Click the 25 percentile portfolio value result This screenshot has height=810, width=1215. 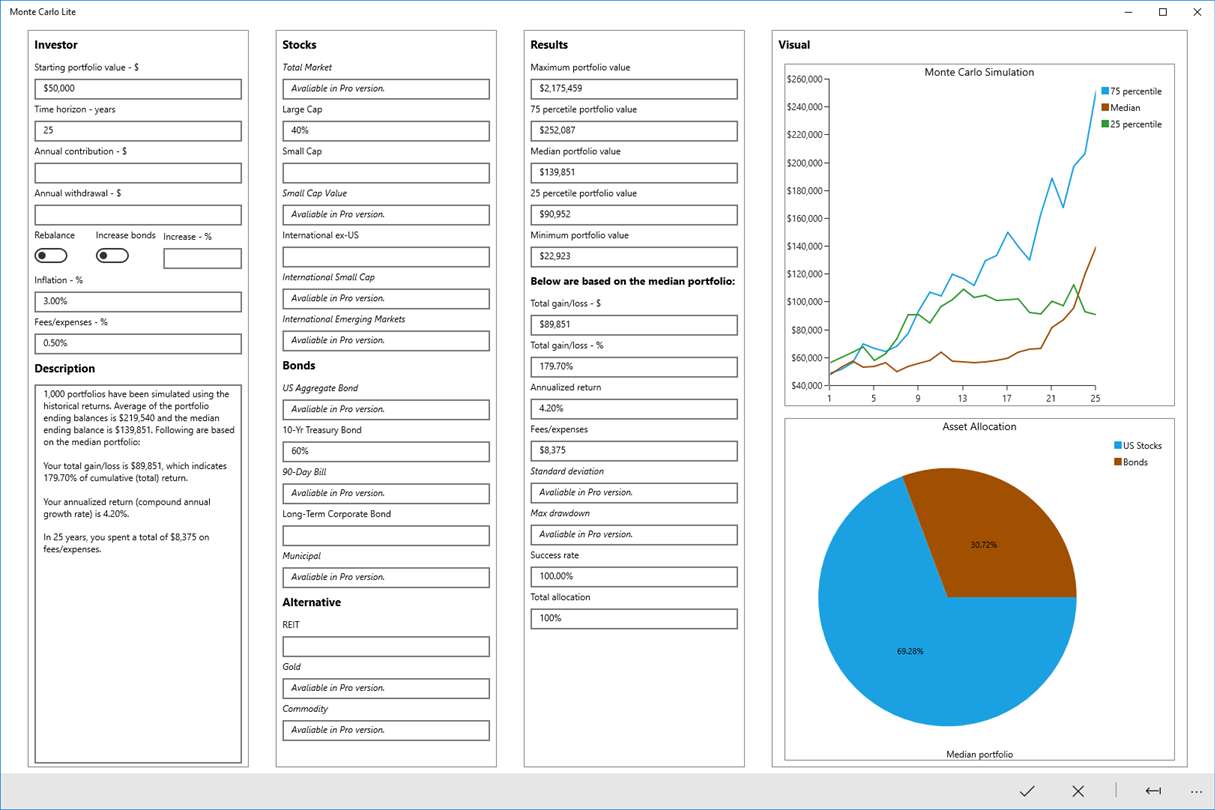tap(634, 215)
